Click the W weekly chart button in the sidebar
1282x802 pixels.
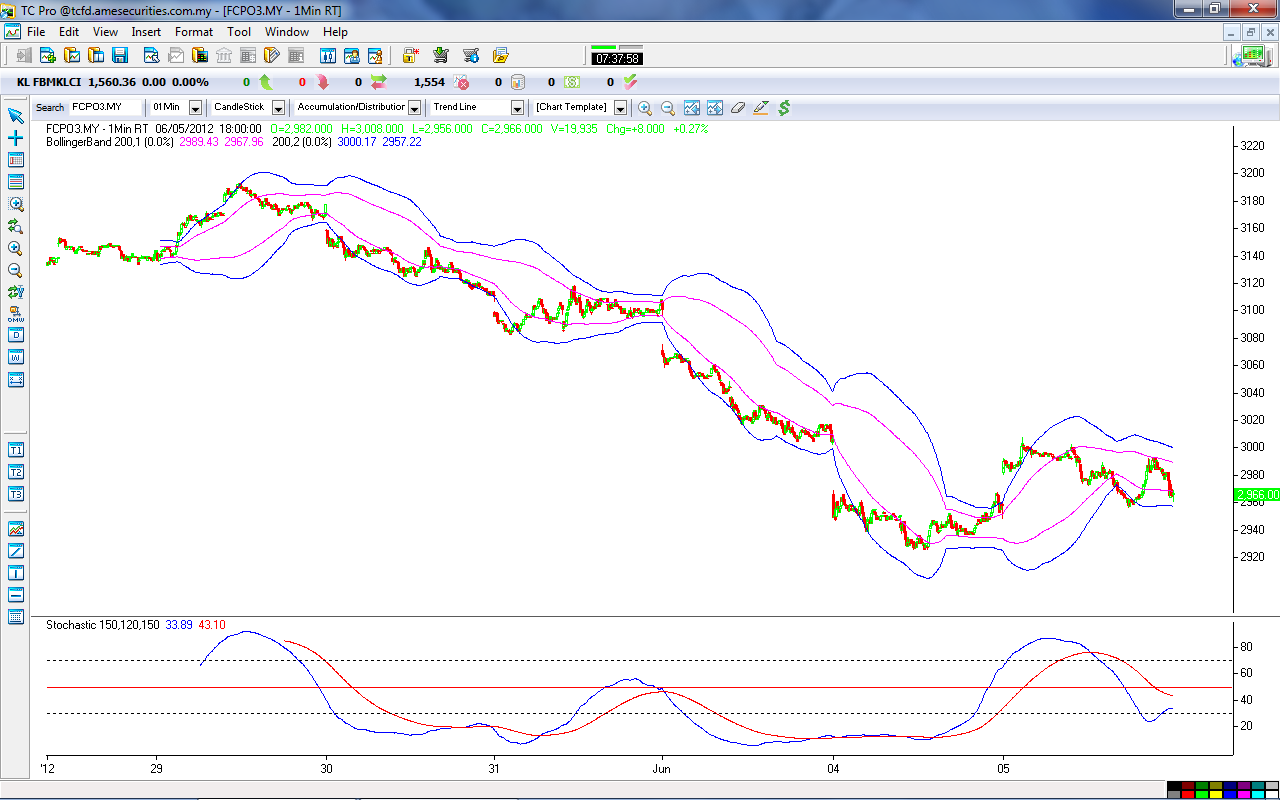pos(15,356)
